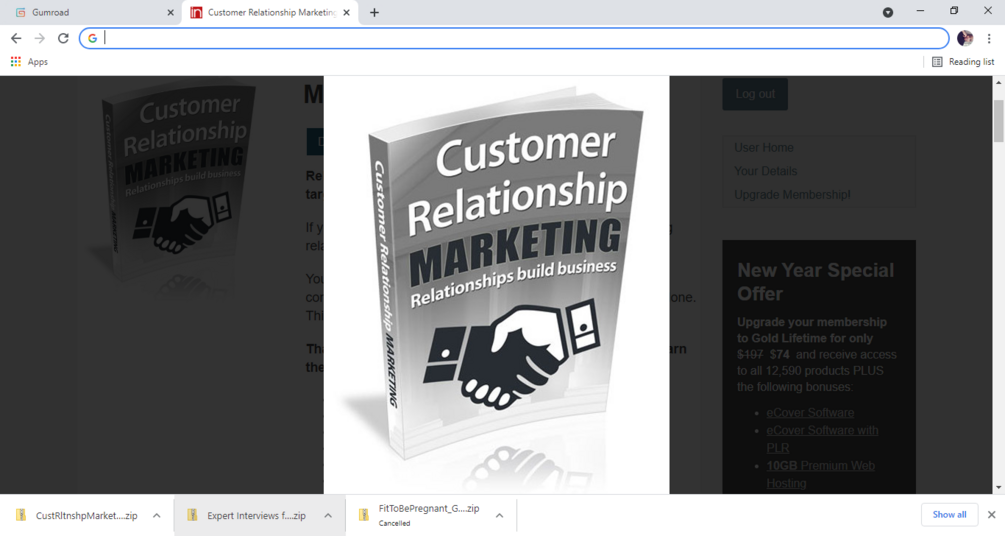Select the Customer Relationship Marketing tab
The image size is (1005, 536).
[x=269, y=12]
